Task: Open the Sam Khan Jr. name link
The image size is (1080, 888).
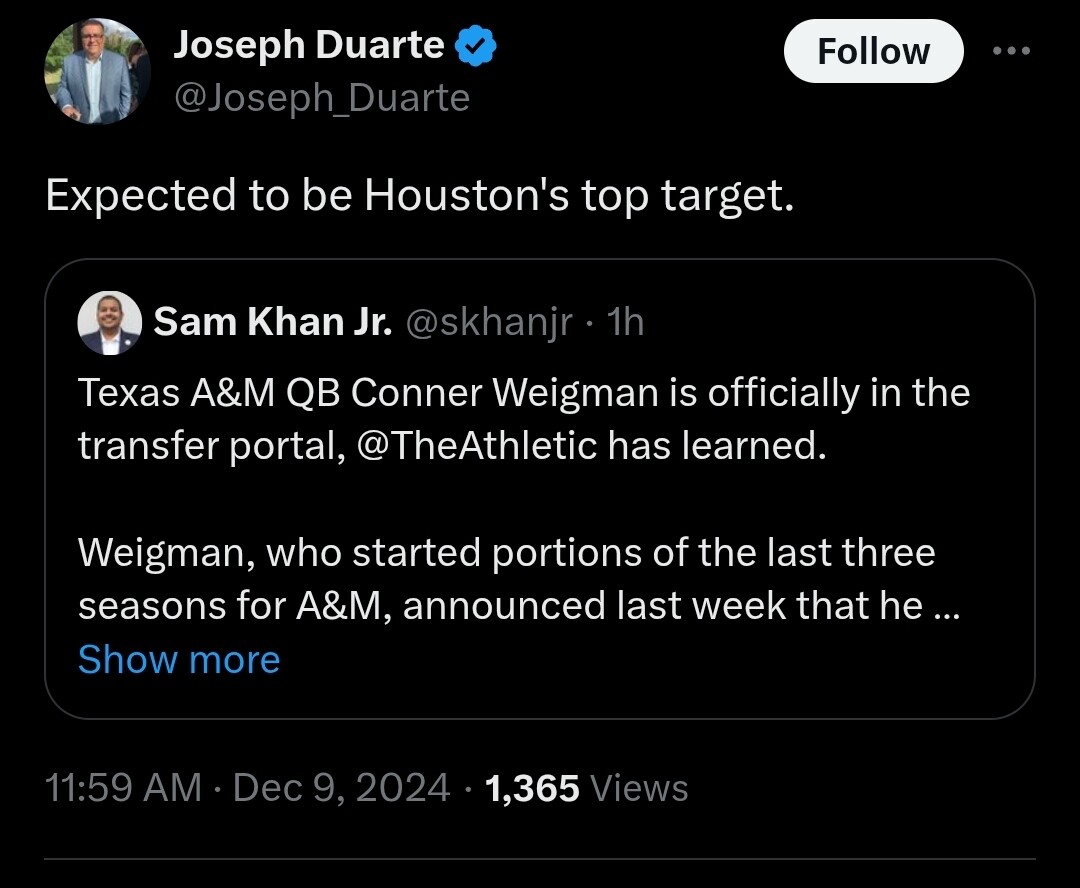Action: coord(273,322)
